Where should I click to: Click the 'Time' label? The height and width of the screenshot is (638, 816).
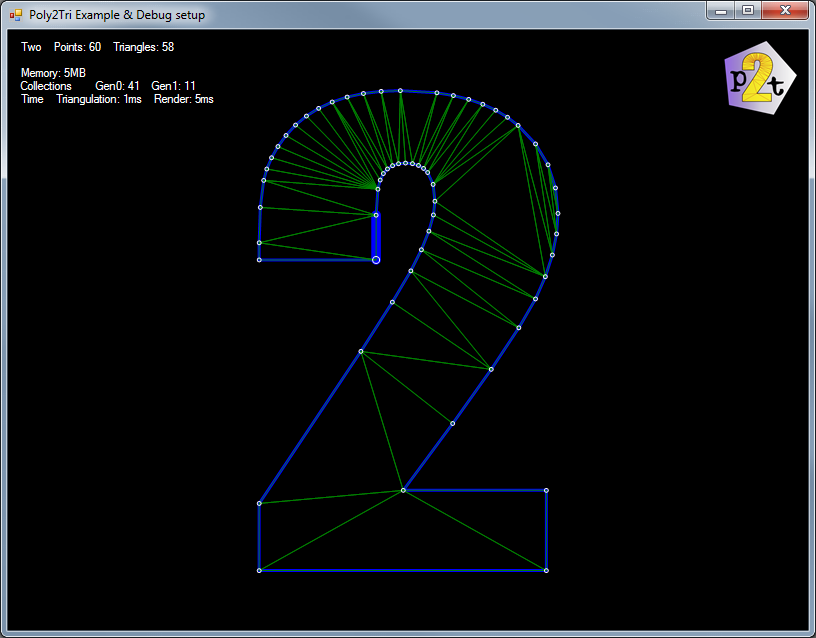(x=32, y=99)
